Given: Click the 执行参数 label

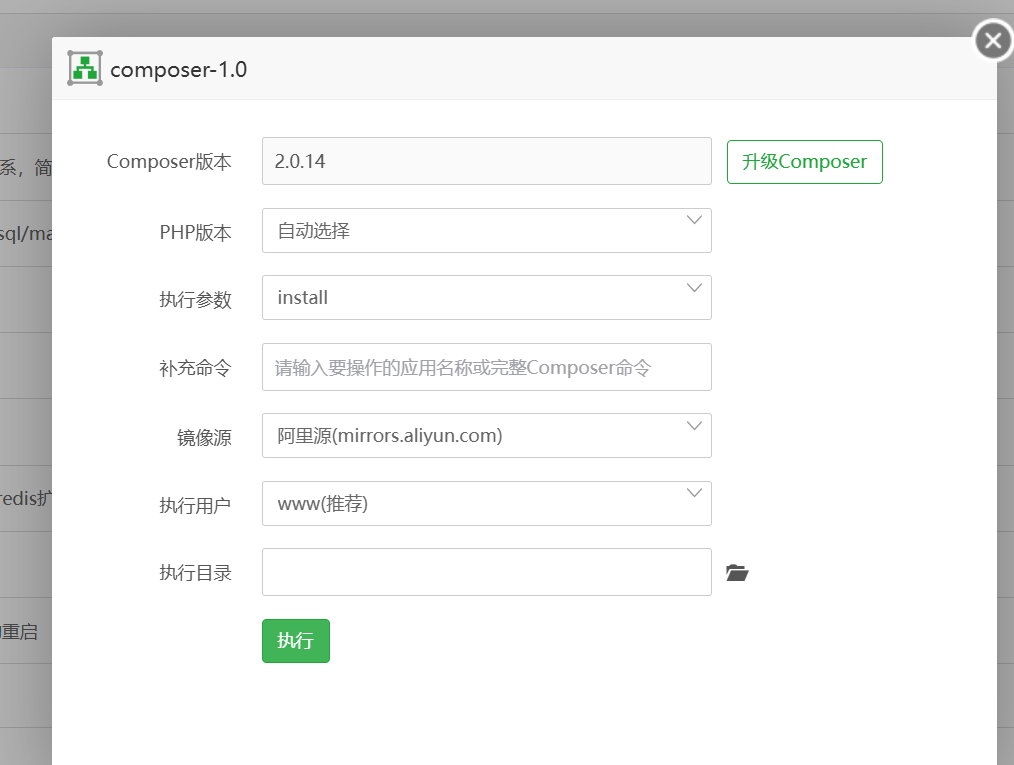Looking at the screenshot, I should coord(195,299).
